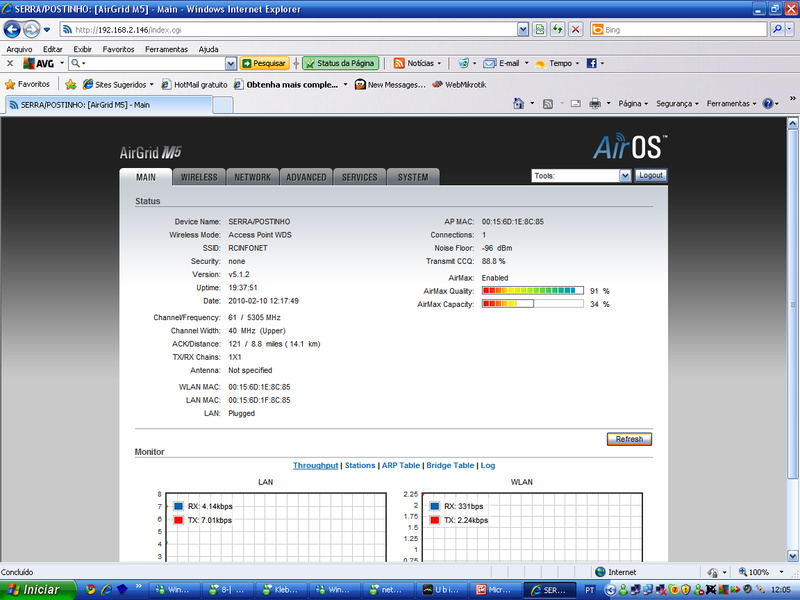The width and height of the screenshot is (800, 600).
Task: Open the HotMail gratuito bookmark
Action: (x=194, y=85)
